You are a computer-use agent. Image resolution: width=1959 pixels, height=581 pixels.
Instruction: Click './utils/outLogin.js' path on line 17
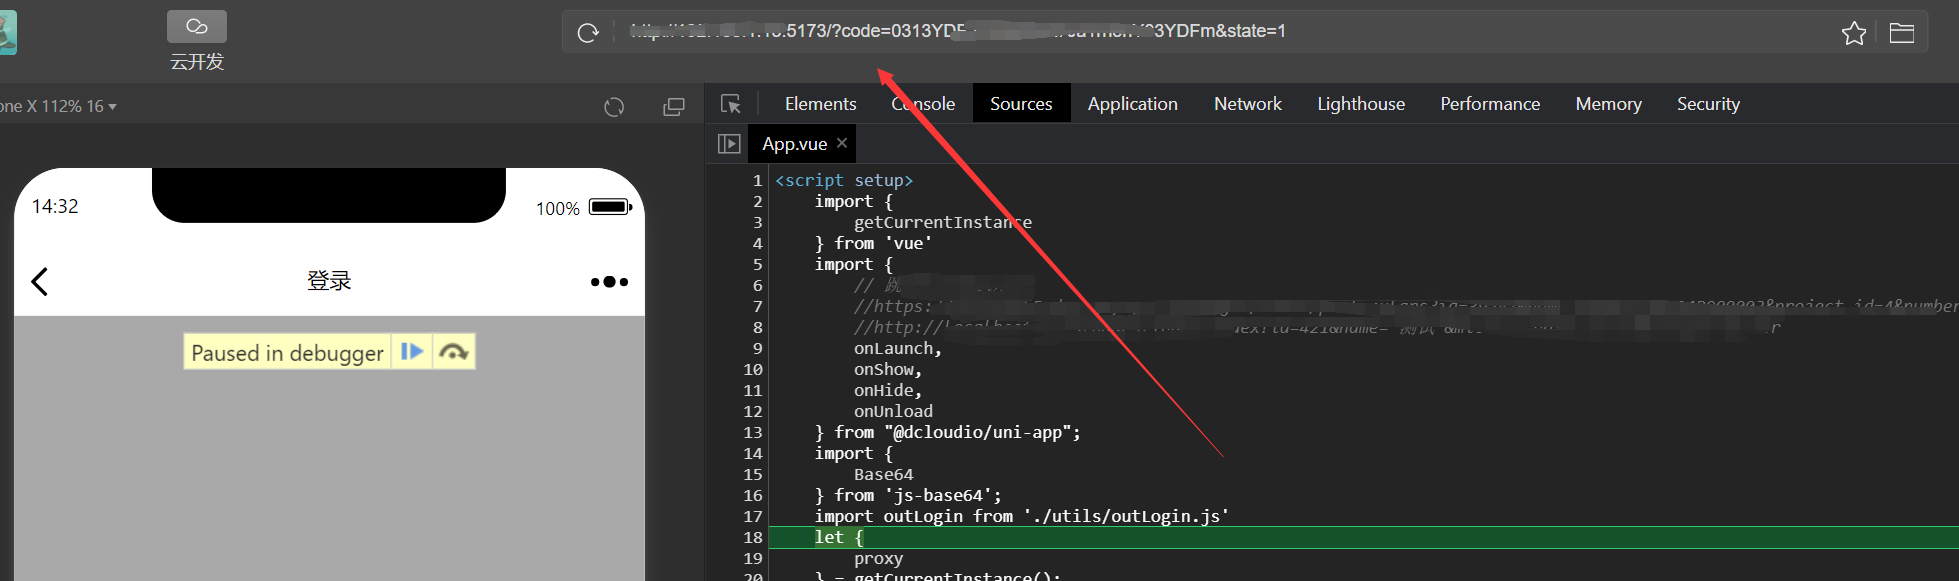pyautogui.click(x=1126, y=516)
